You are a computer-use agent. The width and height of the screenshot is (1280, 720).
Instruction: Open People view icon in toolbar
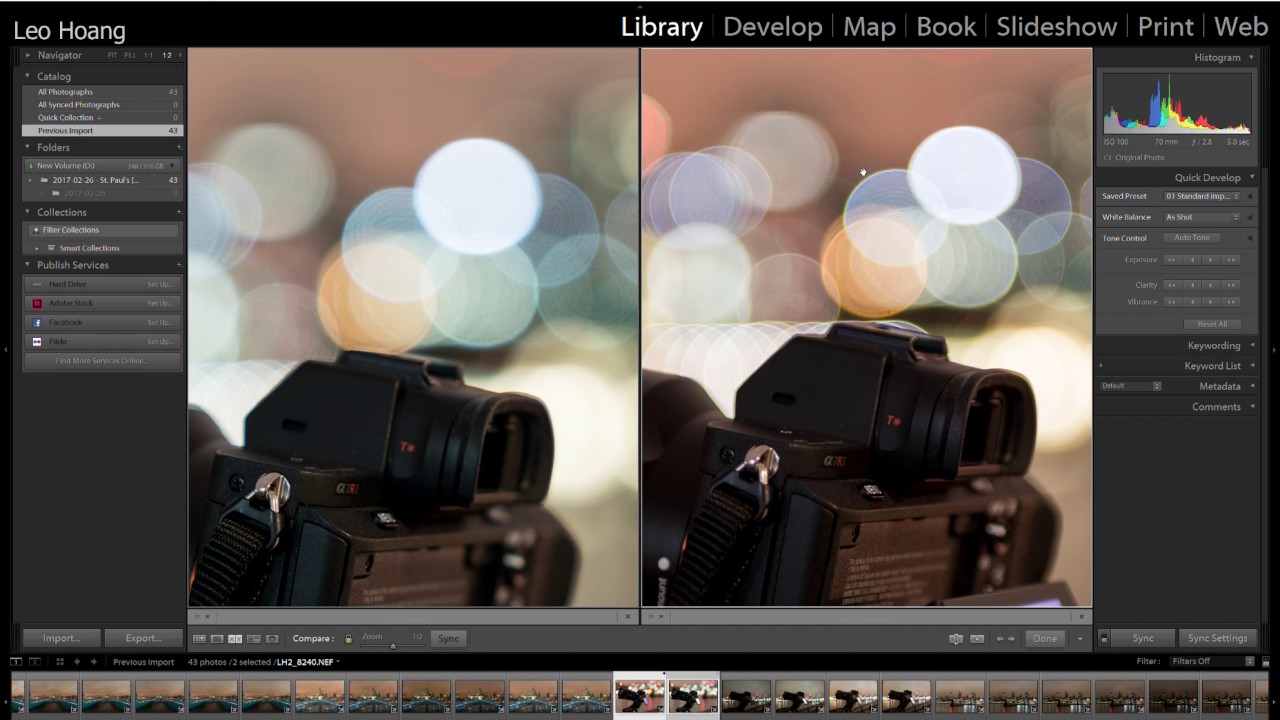(272, 638)
